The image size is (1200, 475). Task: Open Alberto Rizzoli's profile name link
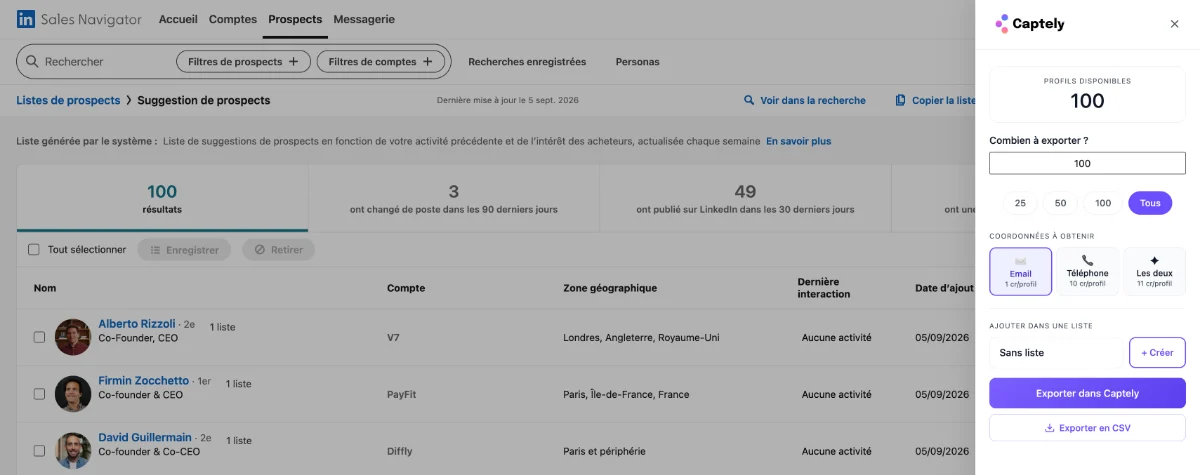pyautogui.click(x=137, y=324)
